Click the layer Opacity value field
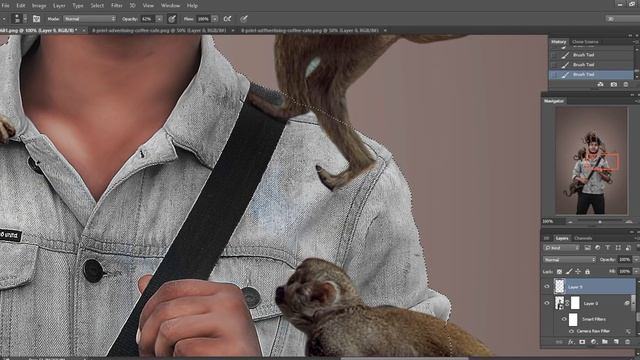The width and height of the screenshot is (640, 360). point(624,260)
